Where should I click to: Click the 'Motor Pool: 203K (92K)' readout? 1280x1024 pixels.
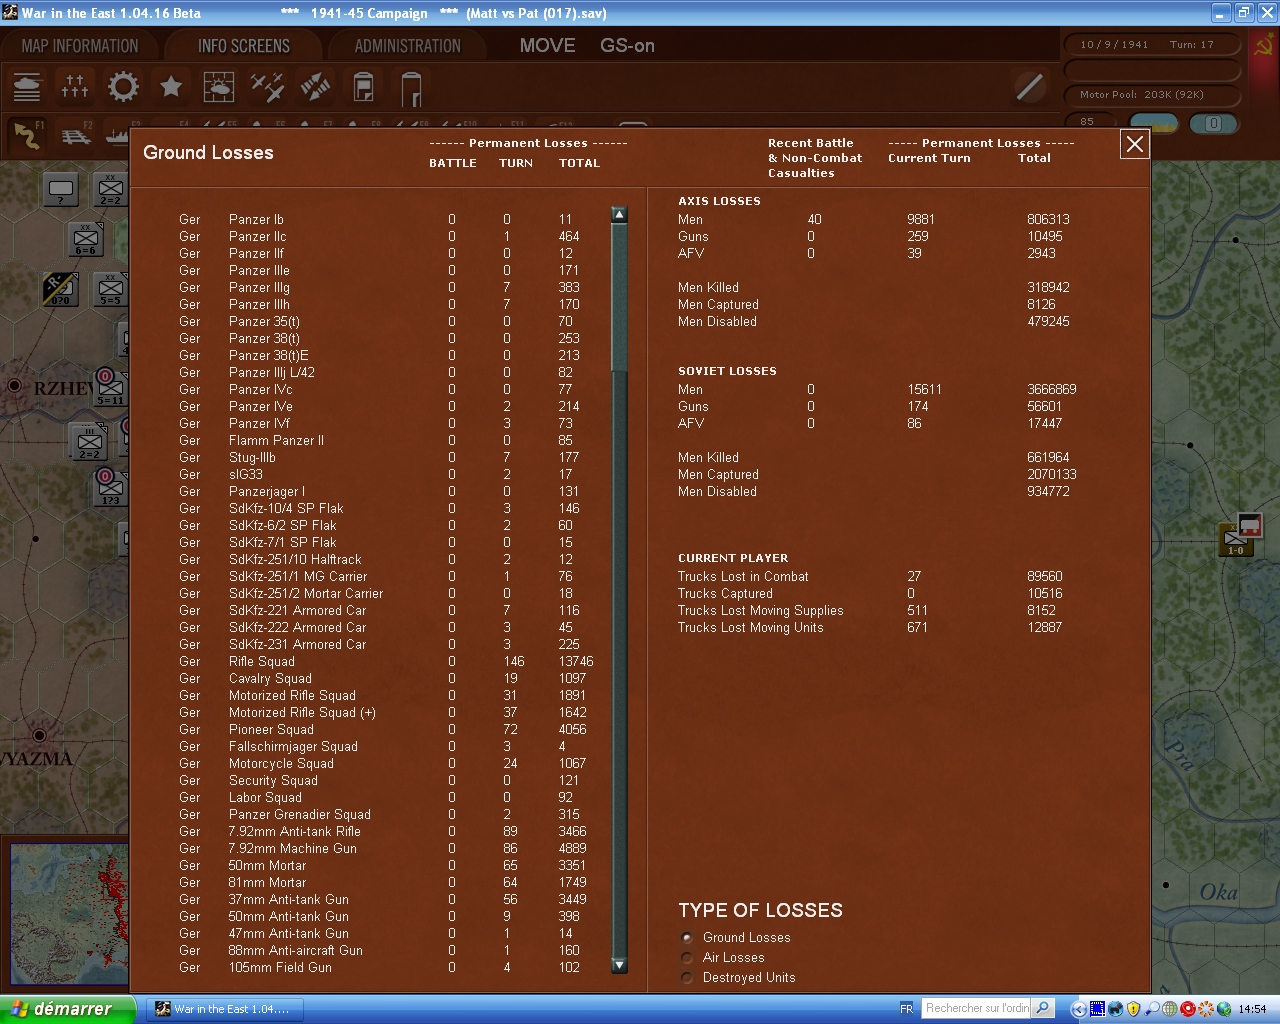1142,95
